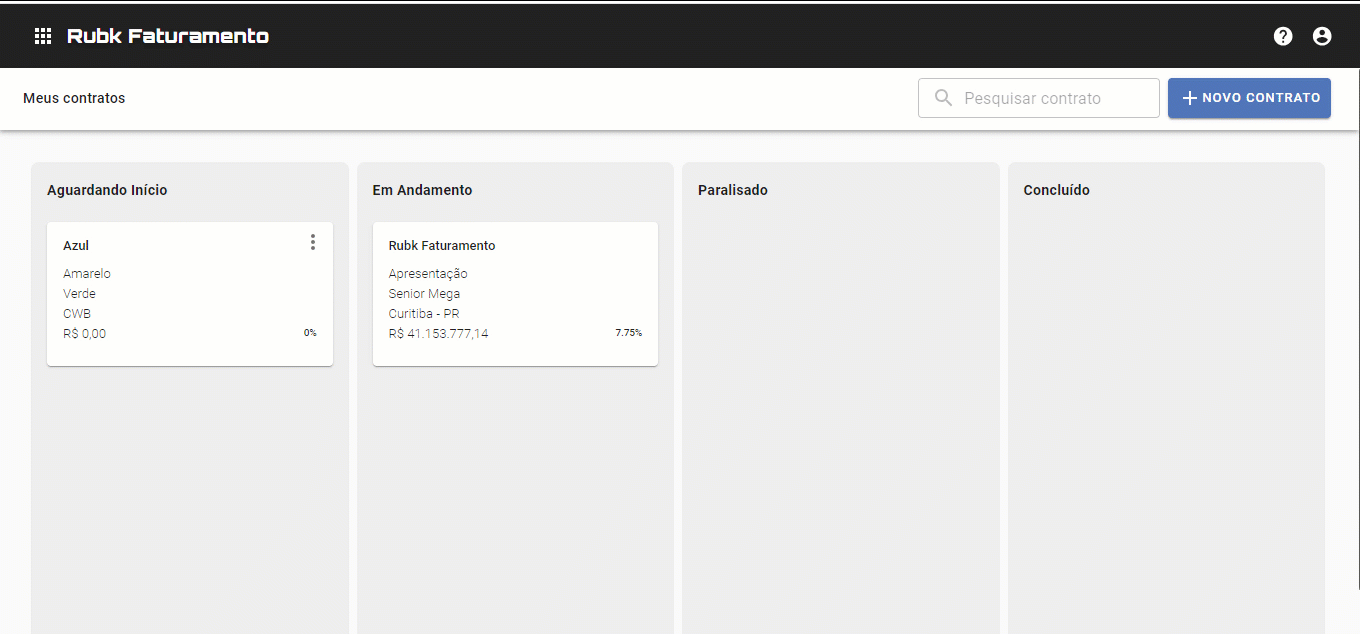Select the Aguardando Início column header
The width and height of the screenshot is (1360, 634).
click(107, 190)
